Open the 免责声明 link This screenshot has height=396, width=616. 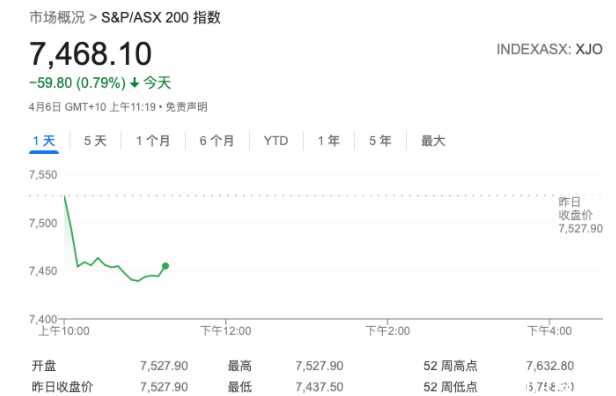(186, 107)
